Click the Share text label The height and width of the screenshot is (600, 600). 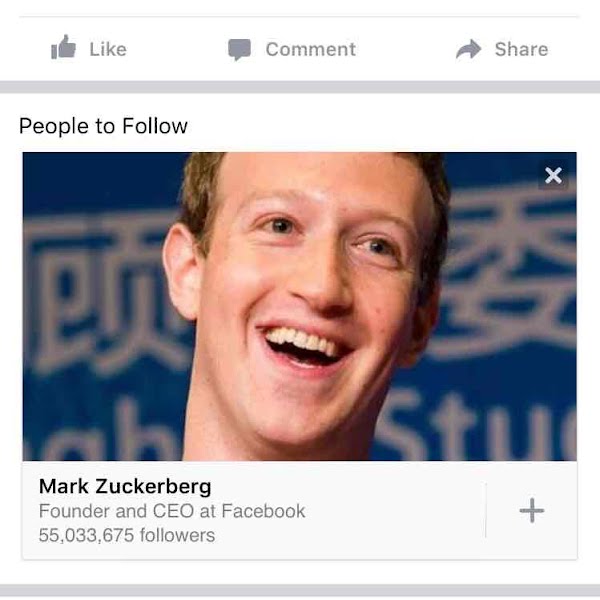point(522,49)
